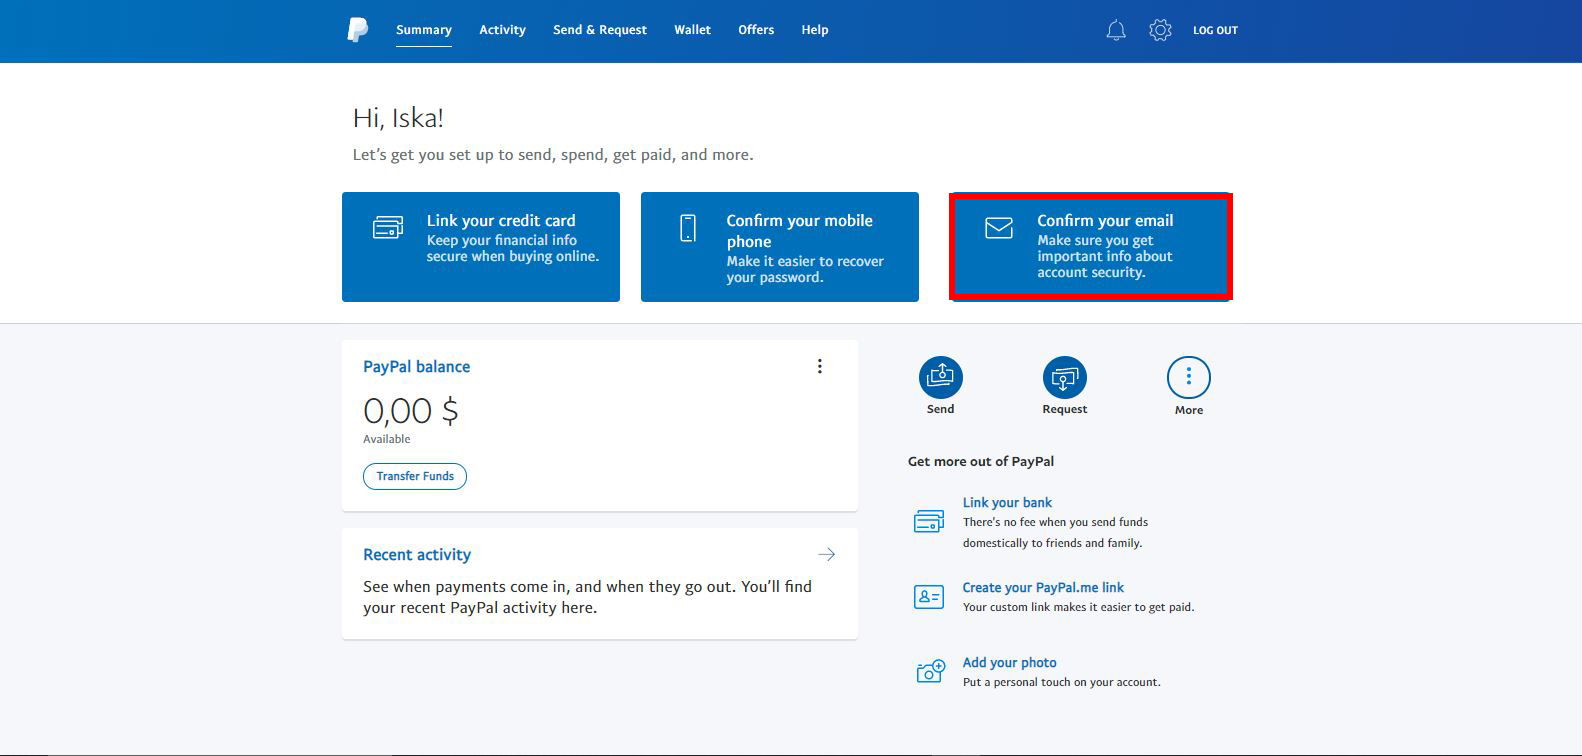This screenshot has height=756, width=1582.
Task: Open the Add your photo link
Action: (x=1009, y=663)
